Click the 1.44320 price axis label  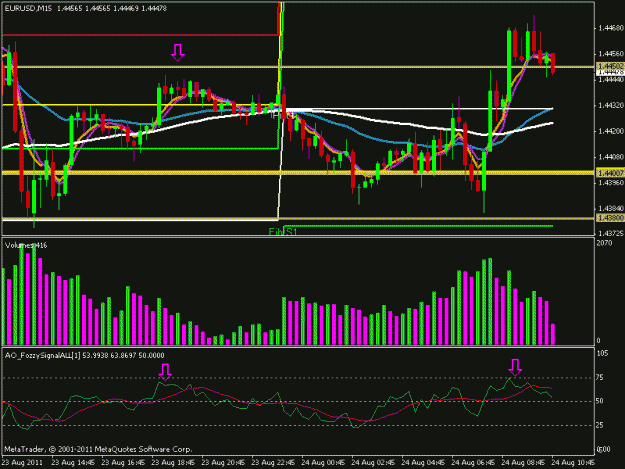pyautogui.click(x=611, y=106)
